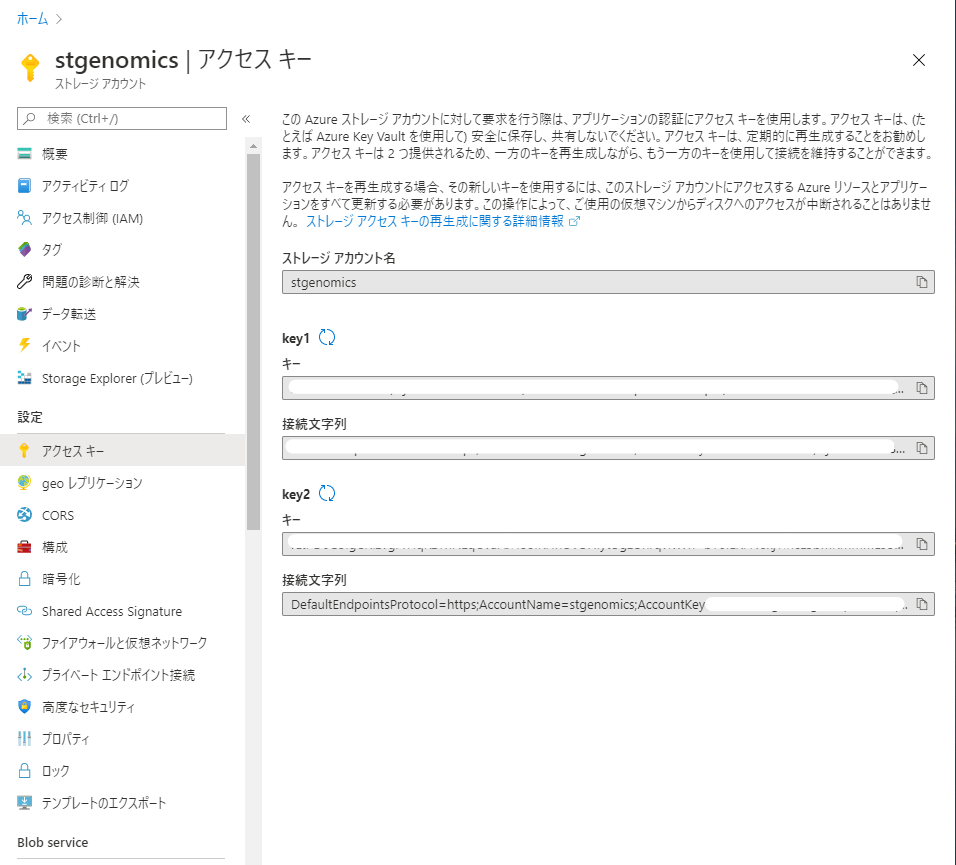Select the stgenomics account name field
Image resolution: width=956 pixels, height=865 pixels.
coord(608,282)
